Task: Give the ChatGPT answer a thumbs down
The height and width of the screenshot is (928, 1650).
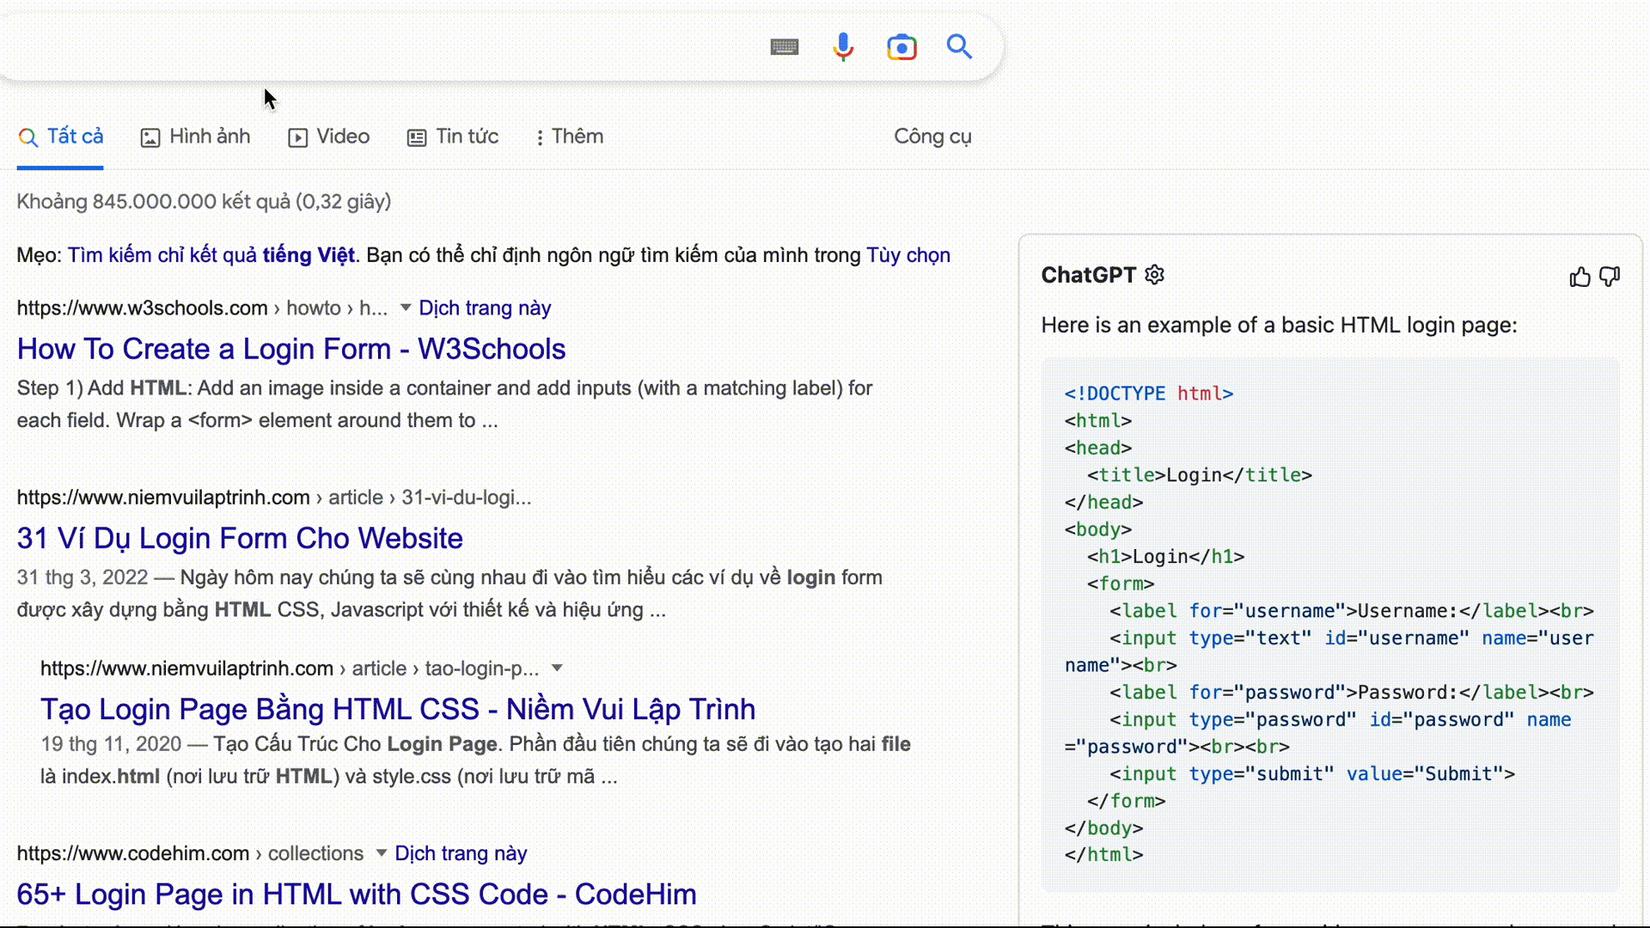Action: point(1609,277)
